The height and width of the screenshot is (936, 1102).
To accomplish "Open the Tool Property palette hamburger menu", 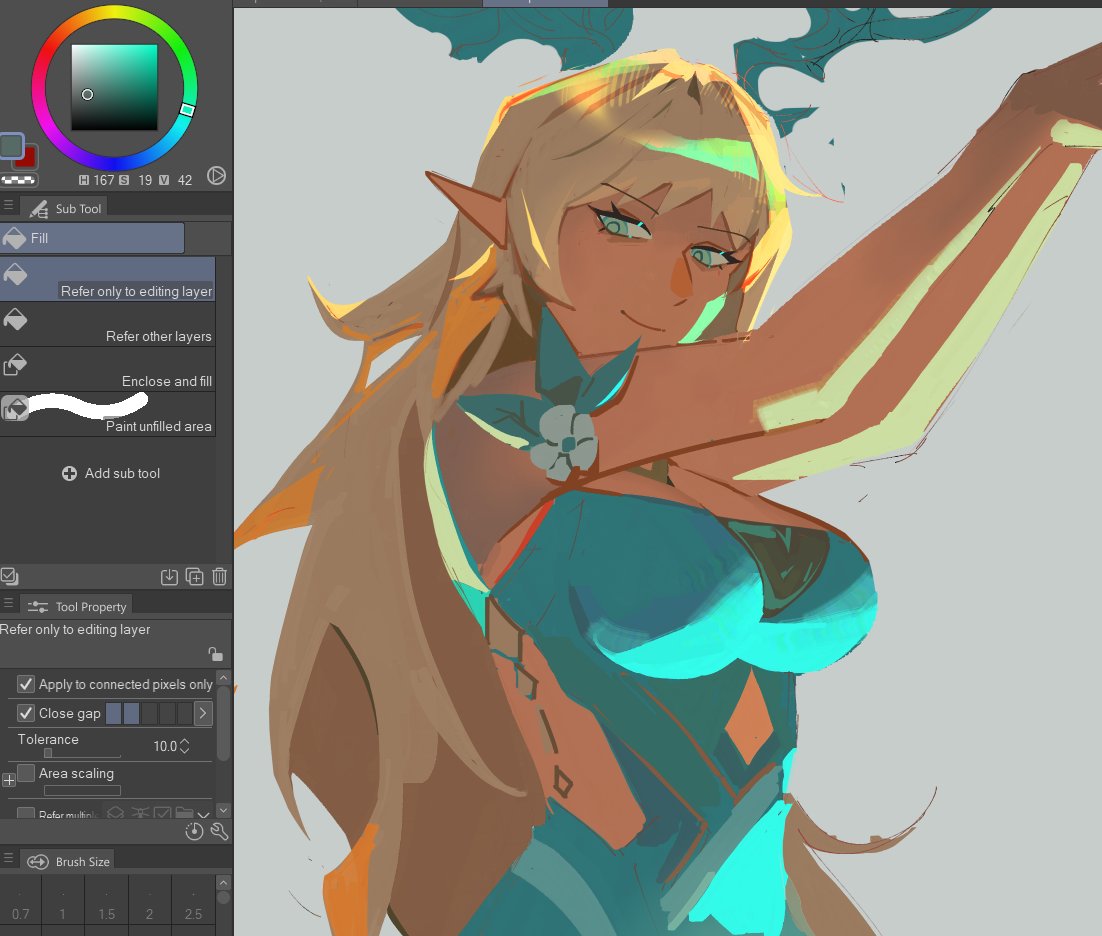I will (x=8, y=603).
